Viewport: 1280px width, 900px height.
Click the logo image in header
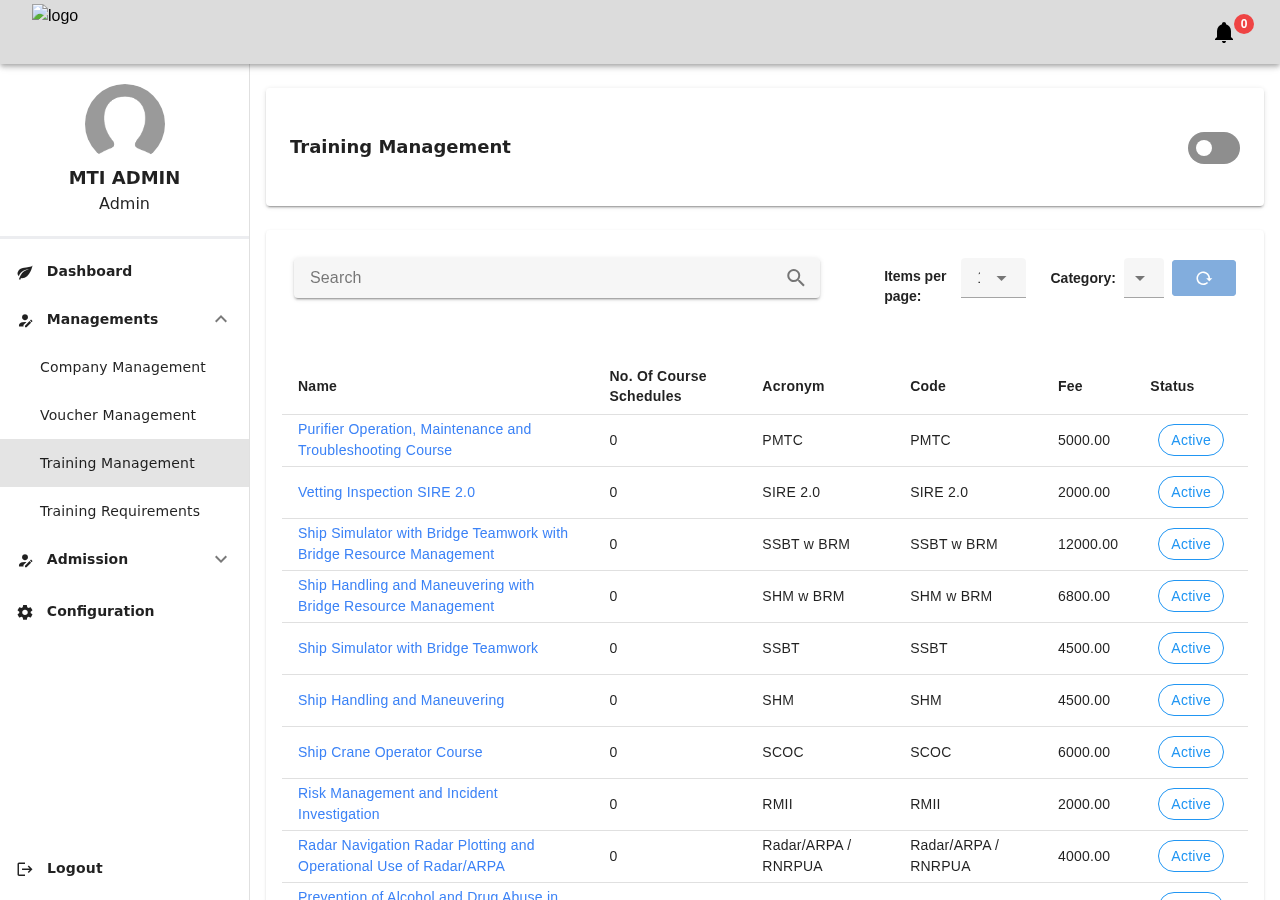click(x=55, y=15)
